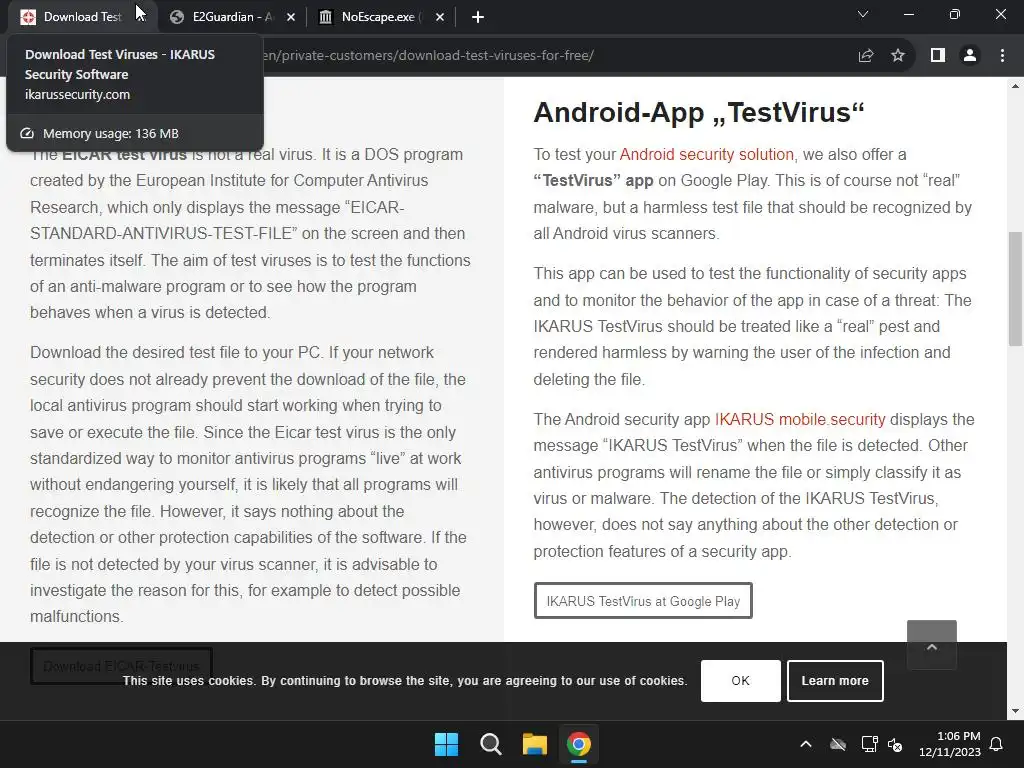Click the scrollbar up arrow
The height and width of the screenshot is (768, 1024).
coord(1015,86)
